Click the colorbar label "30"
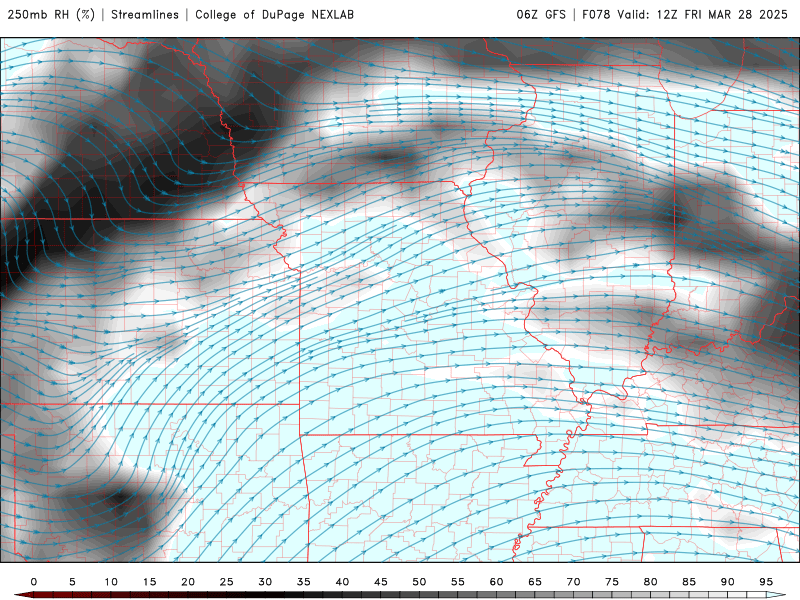The image size is (800, 600). tap(265, 582)
